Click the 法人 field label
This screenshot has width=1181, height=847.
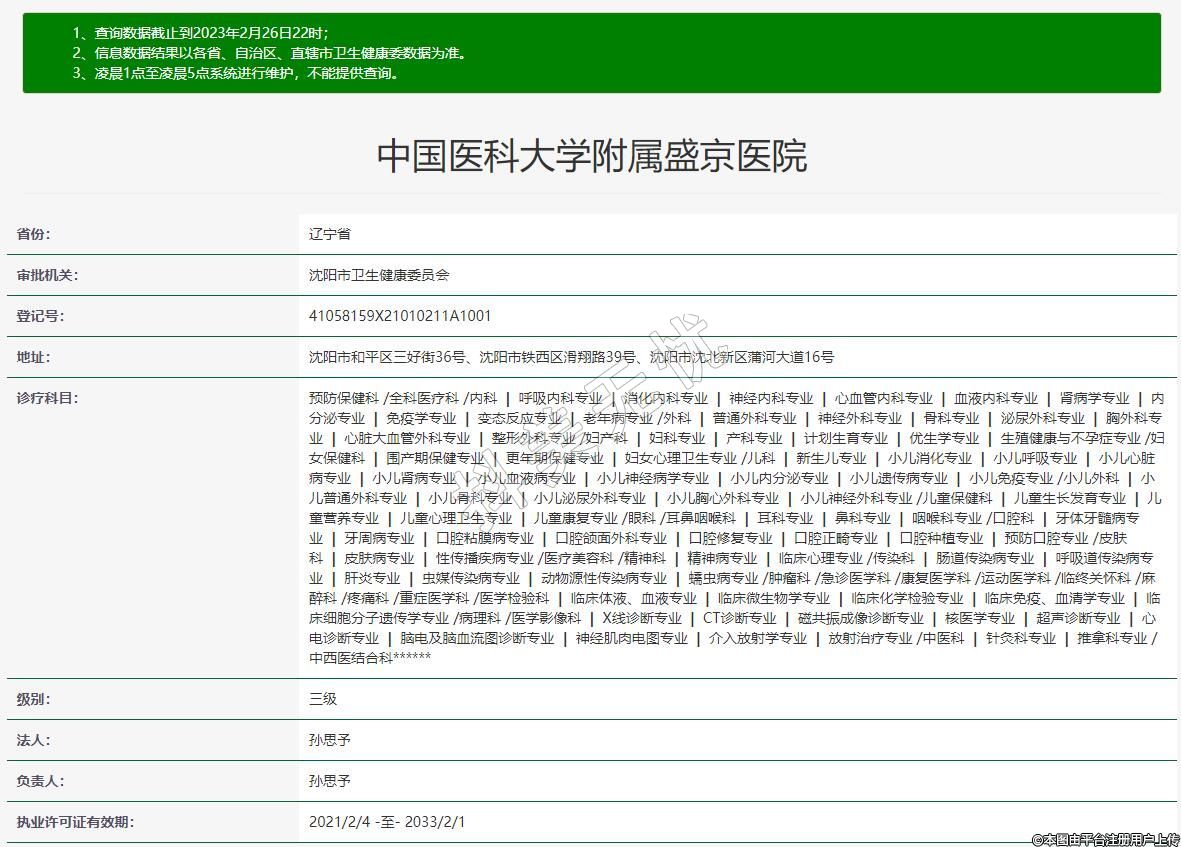(x=33, y=740)
